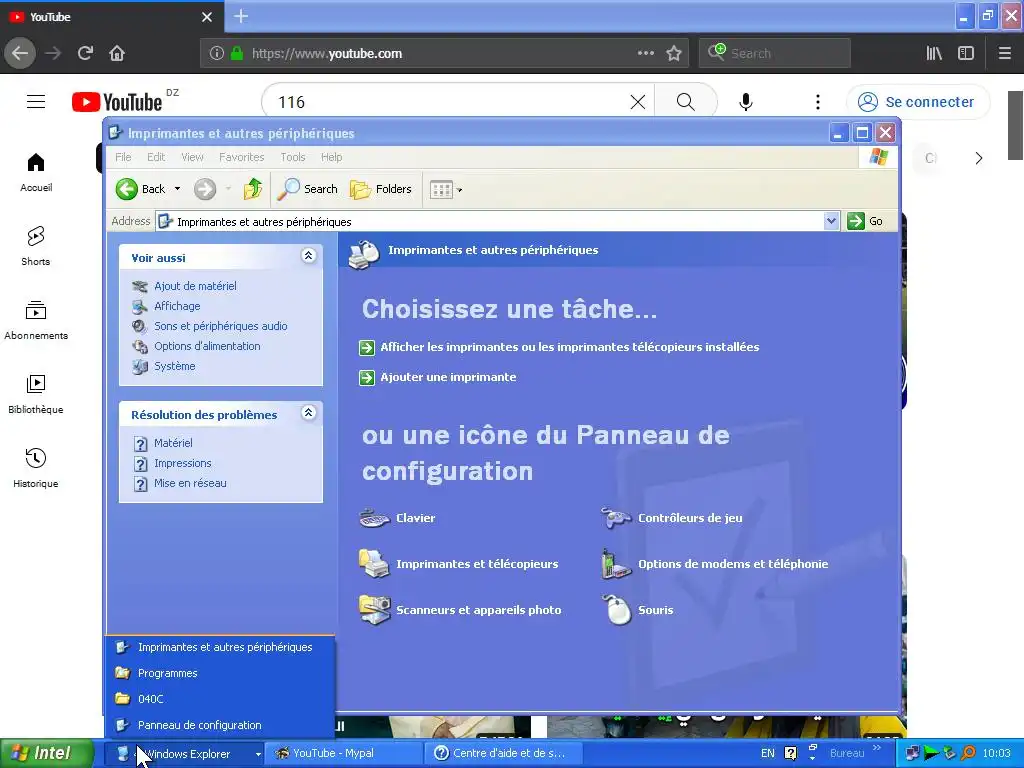Open a new browser tab

(x=240, y=16)
